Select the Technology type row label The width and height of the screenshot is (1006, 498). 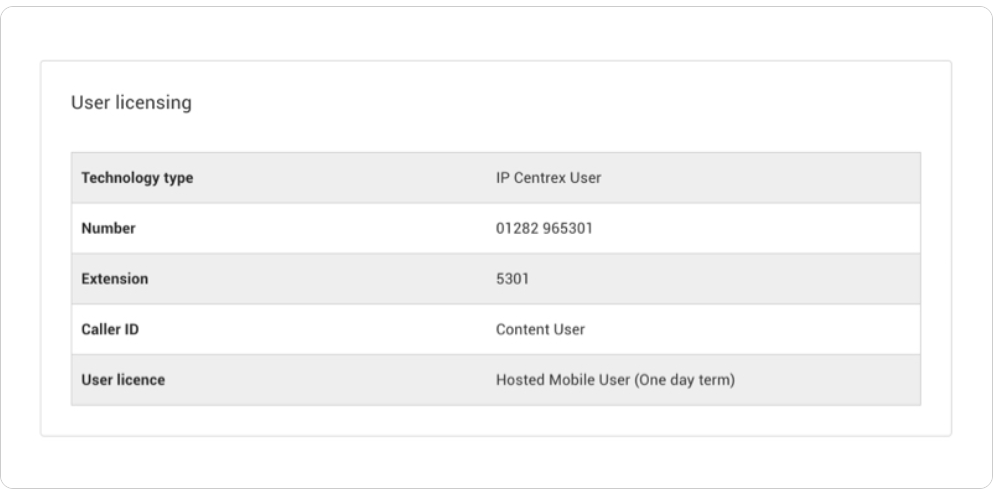(x=137, y=178)
